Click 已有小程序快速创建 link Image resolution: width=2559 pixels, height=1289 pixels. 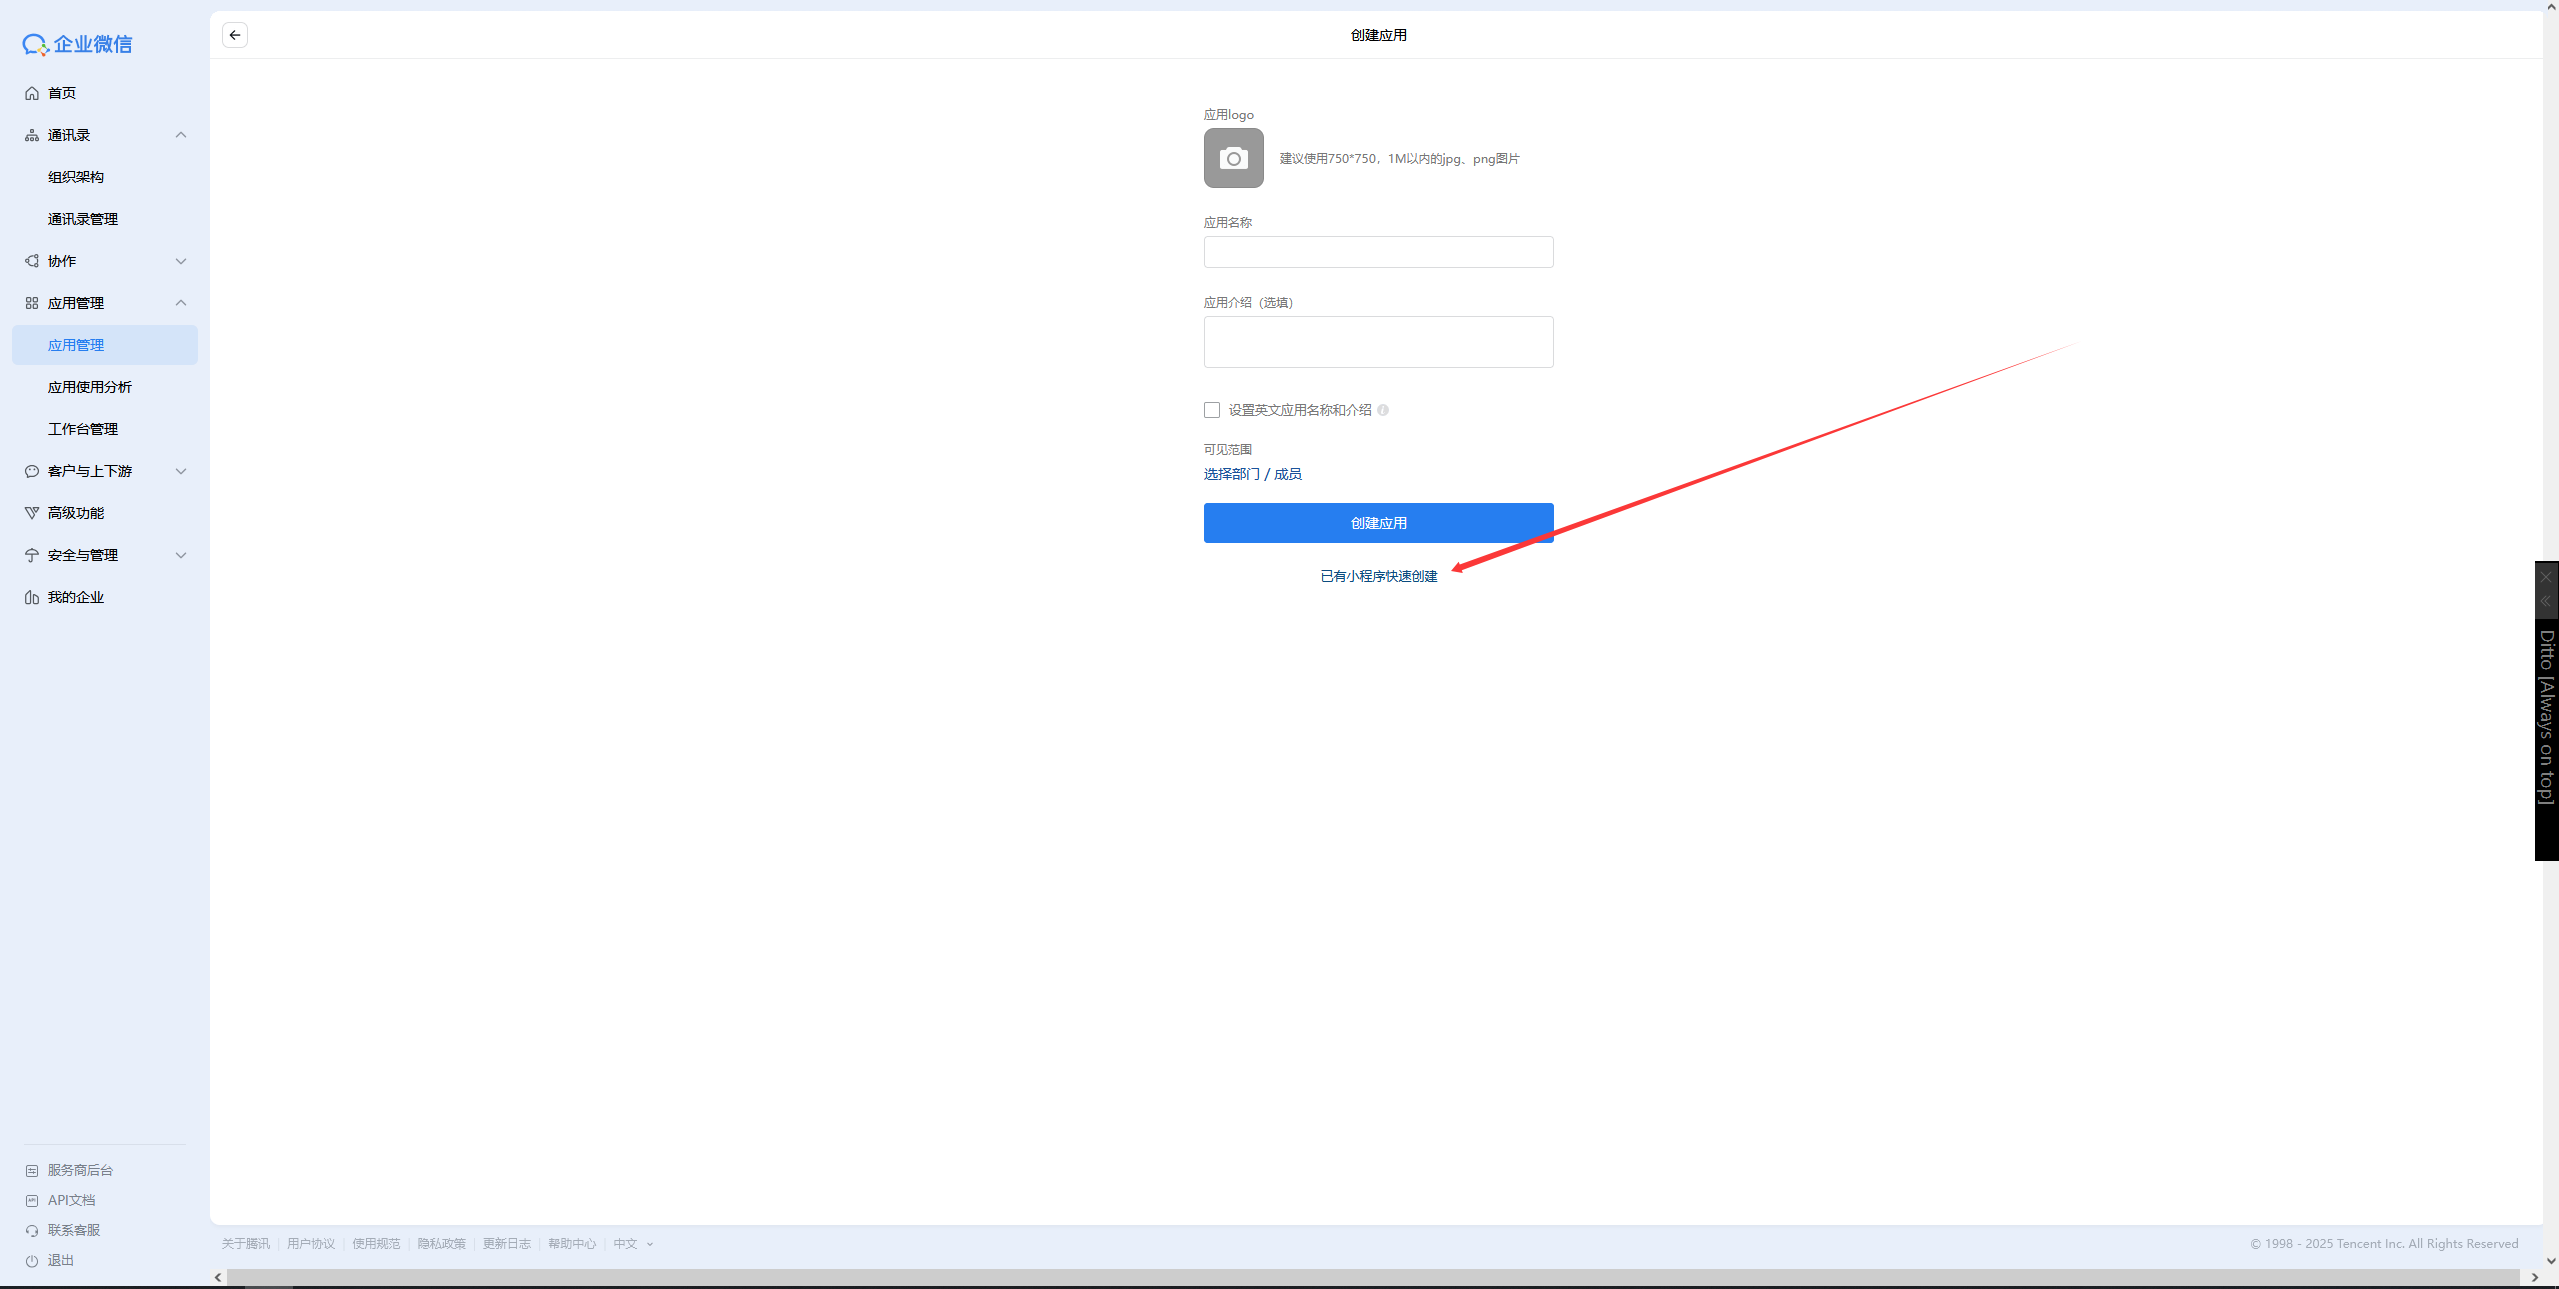(x=1378, y=576)
